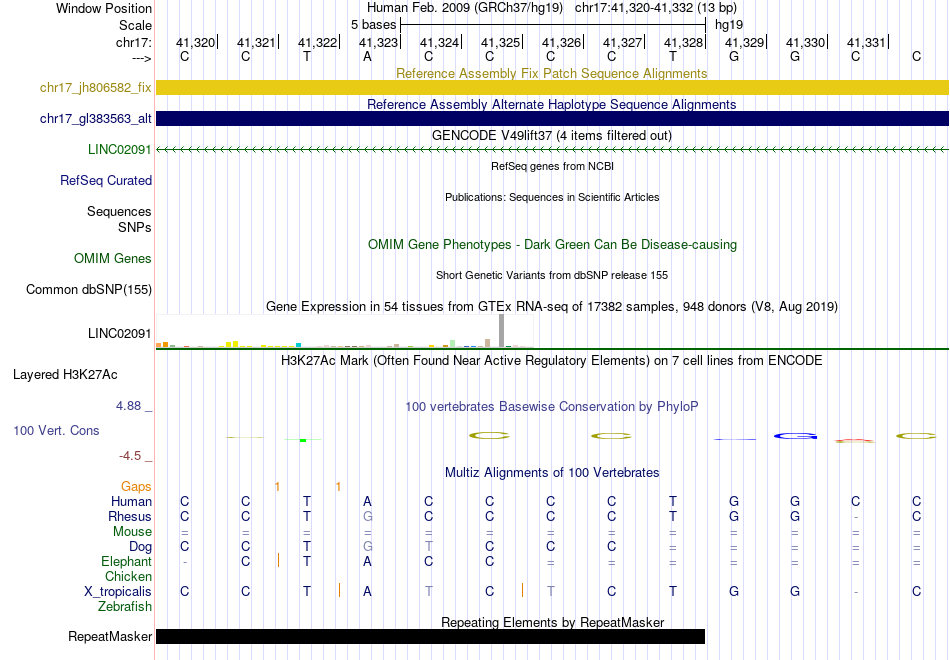Click Repeating Elements by RepeatMasker title

(x=552, y=622)
